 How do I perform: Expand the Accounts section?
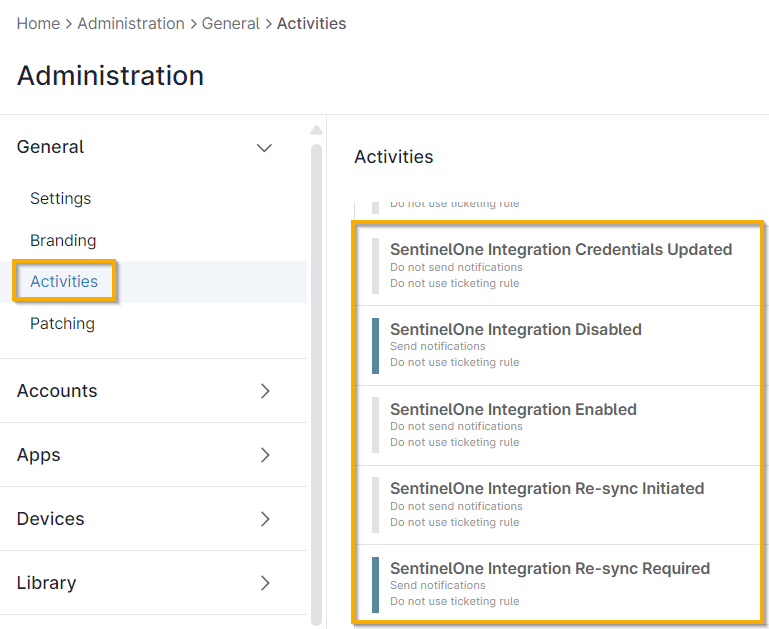[x=265, y=391]
